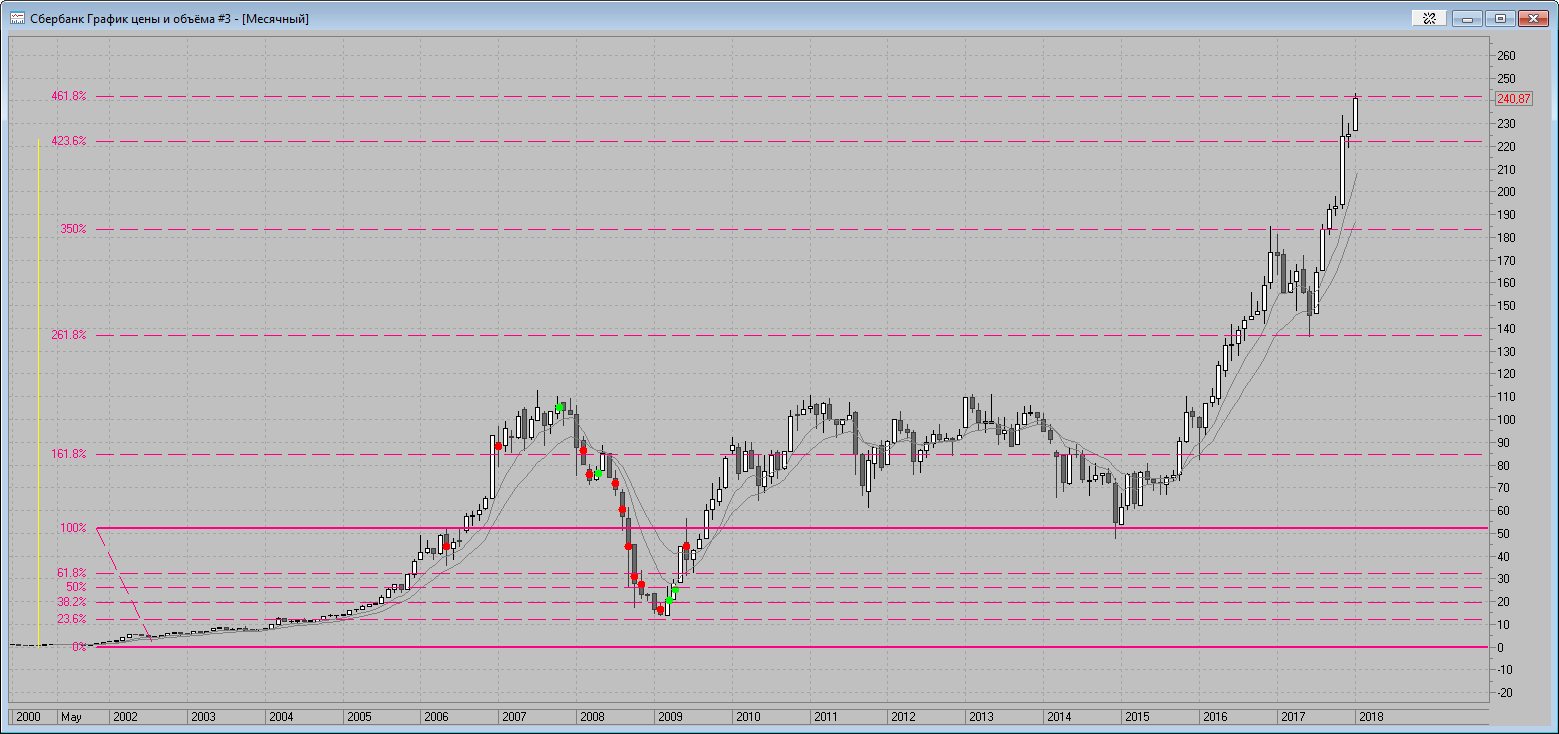Click the 2004 segment on time axis
The width and height of the screenshot is (1559, 734).
[x=304, y=717]
